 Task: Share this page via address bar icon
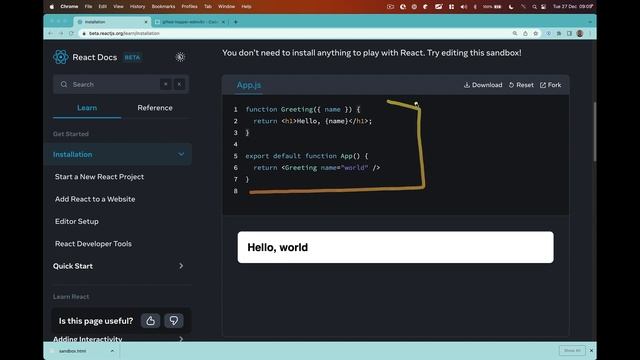click(x=525, y=33)
